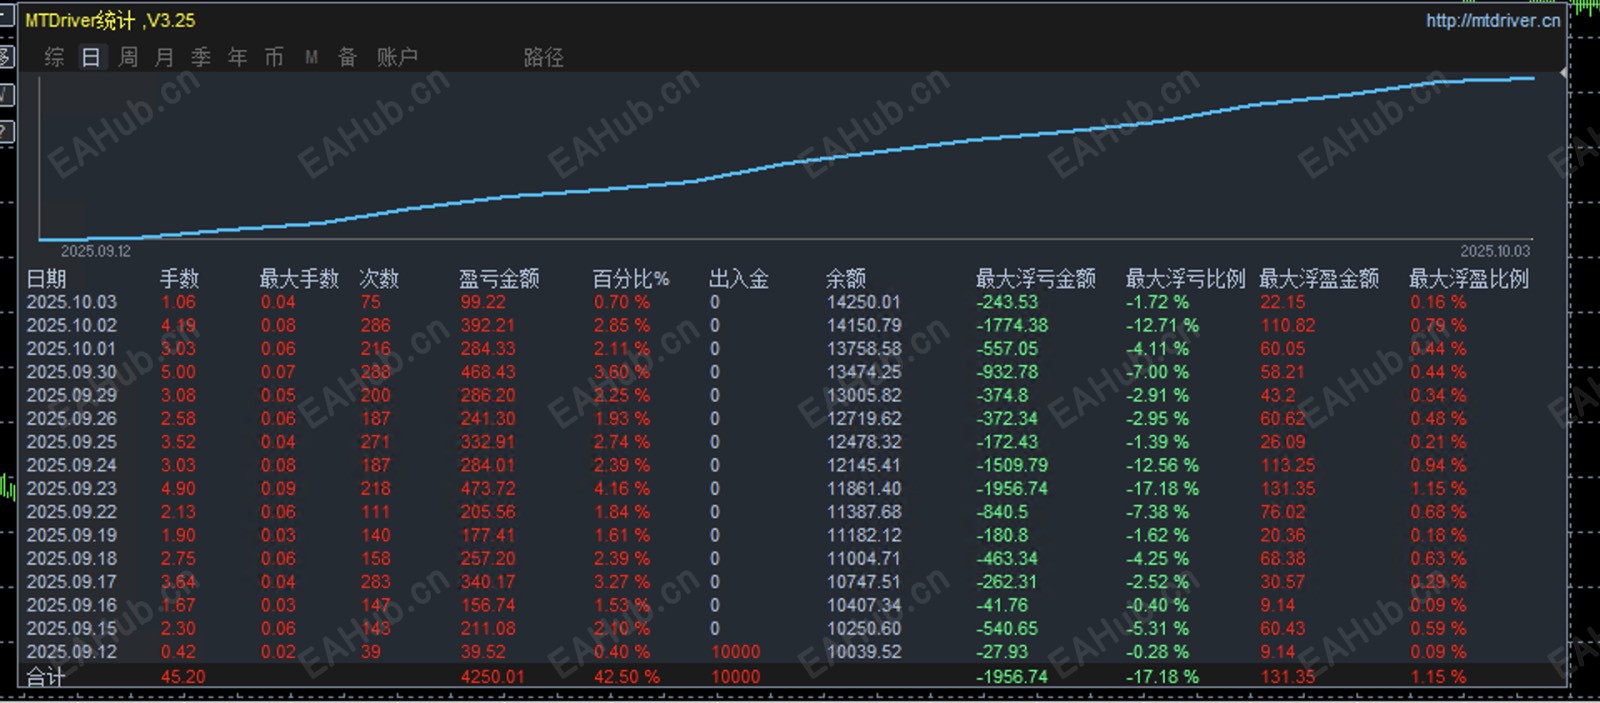Select the 2025.10.03 date row
This screenshot has width=1600, height=703.
coord(71,302)
